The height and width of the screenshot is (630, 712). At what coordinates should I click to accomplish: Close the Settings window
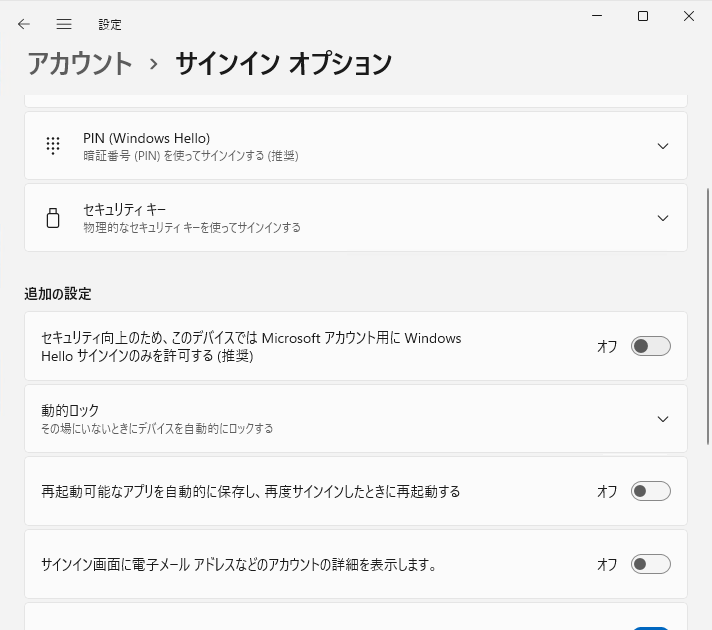(x=689, y=16)
